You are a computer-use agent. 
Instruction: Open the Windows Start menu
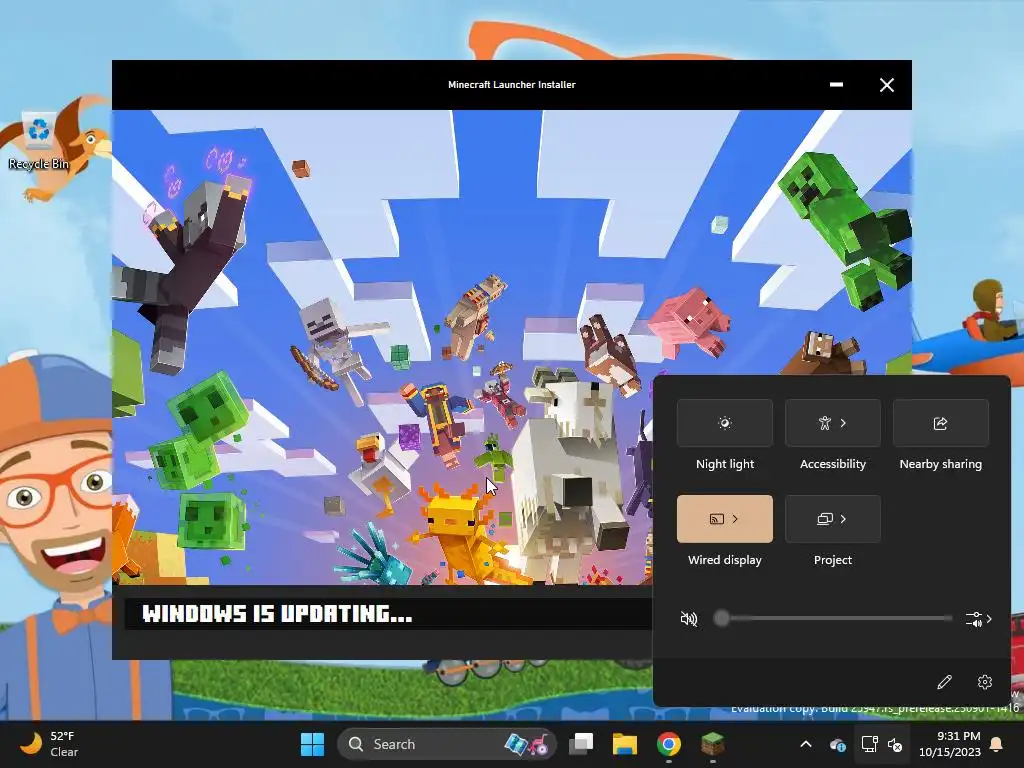tap(312, 744)
